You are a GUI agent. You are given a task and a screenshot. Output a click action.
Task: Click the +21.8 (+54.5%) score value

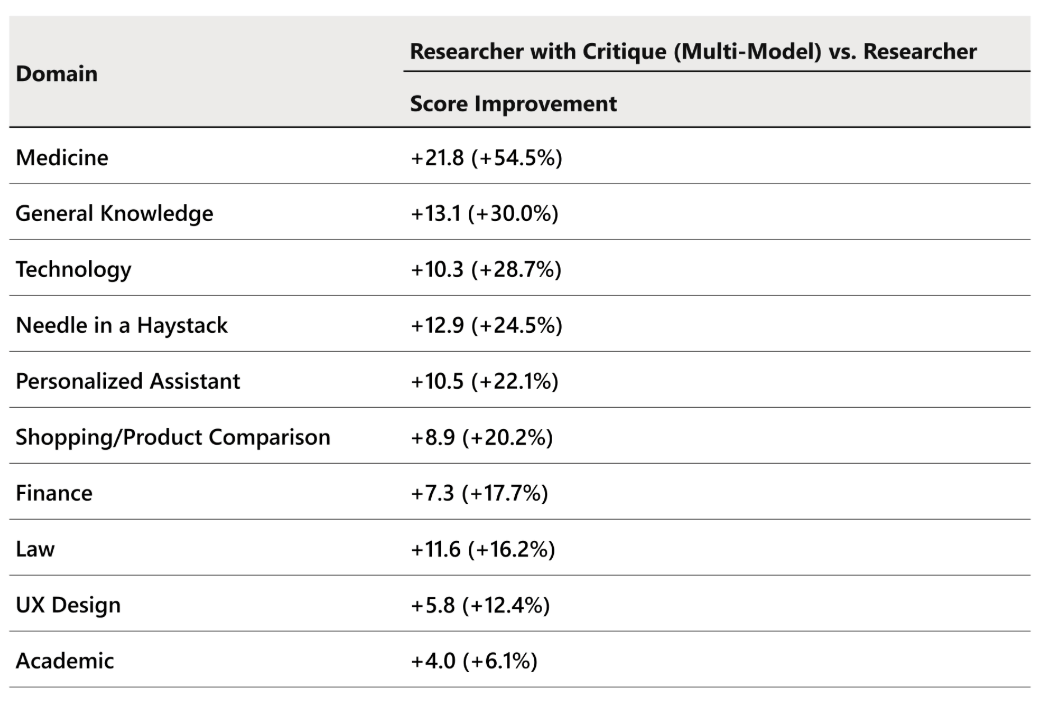coord(486,157)
